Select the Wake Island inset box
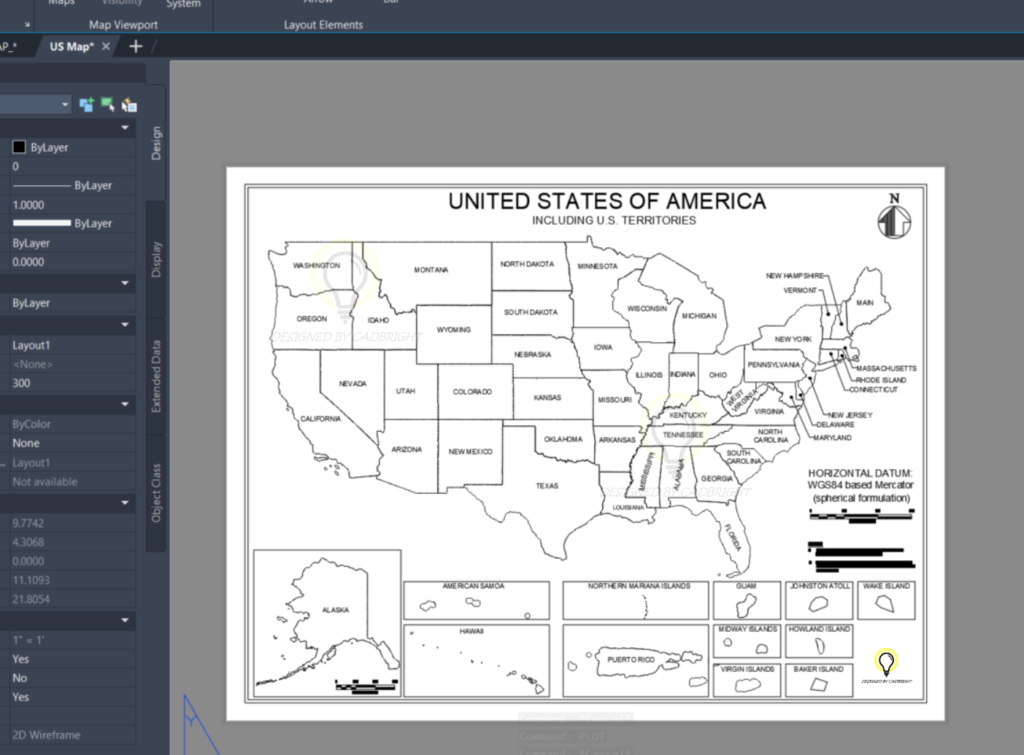1024x755 pixels. point(886,600)
